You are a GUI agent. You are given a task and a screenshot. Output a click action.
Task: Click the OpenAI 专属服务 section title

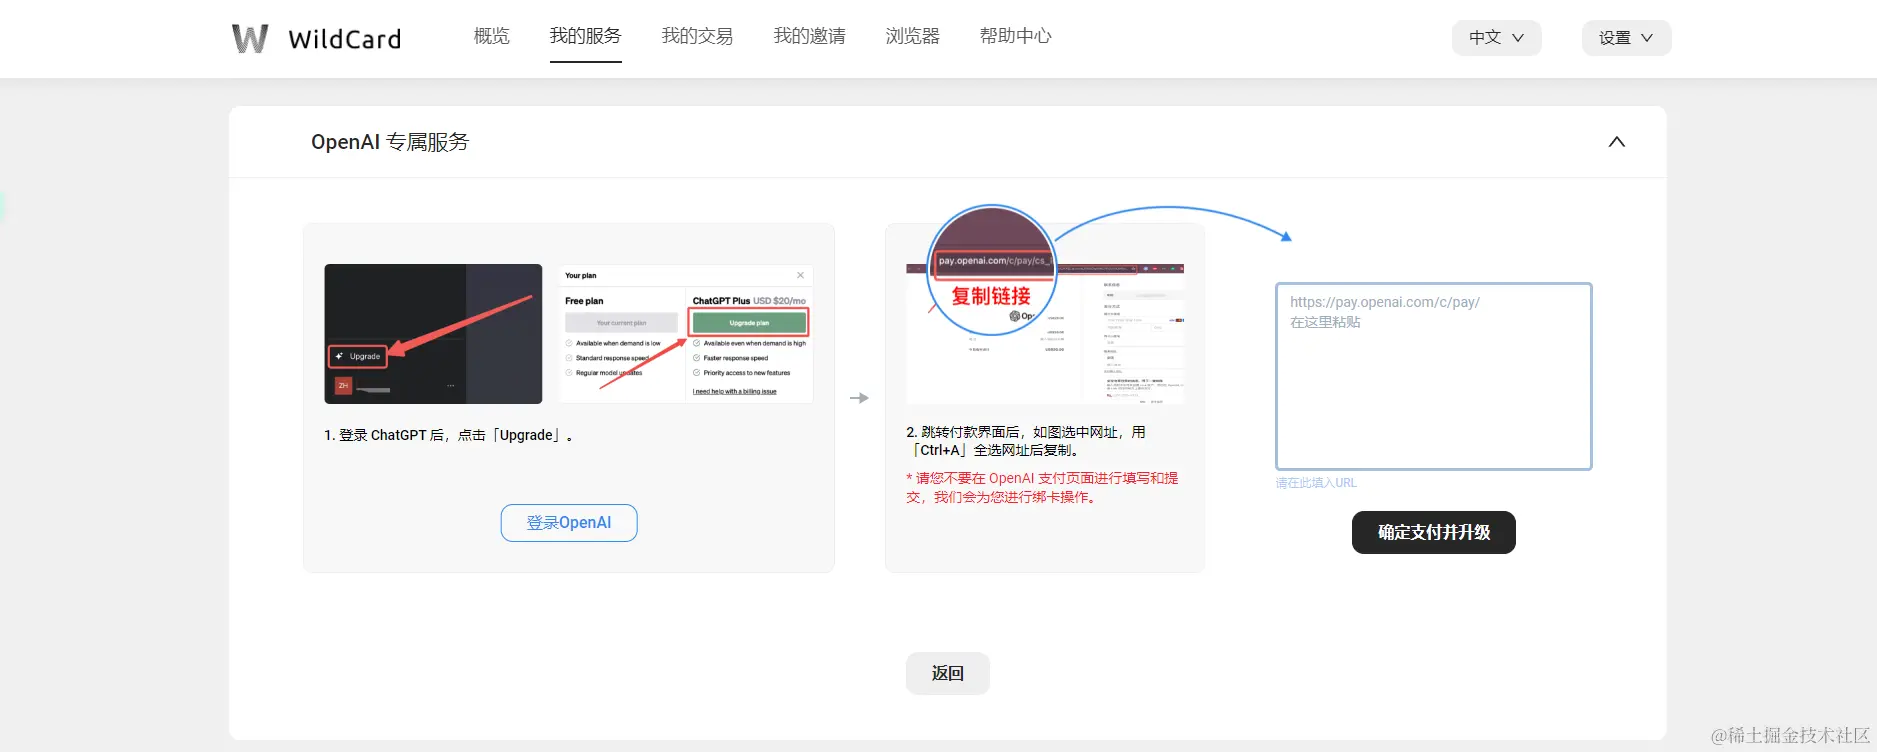(390, 142)
